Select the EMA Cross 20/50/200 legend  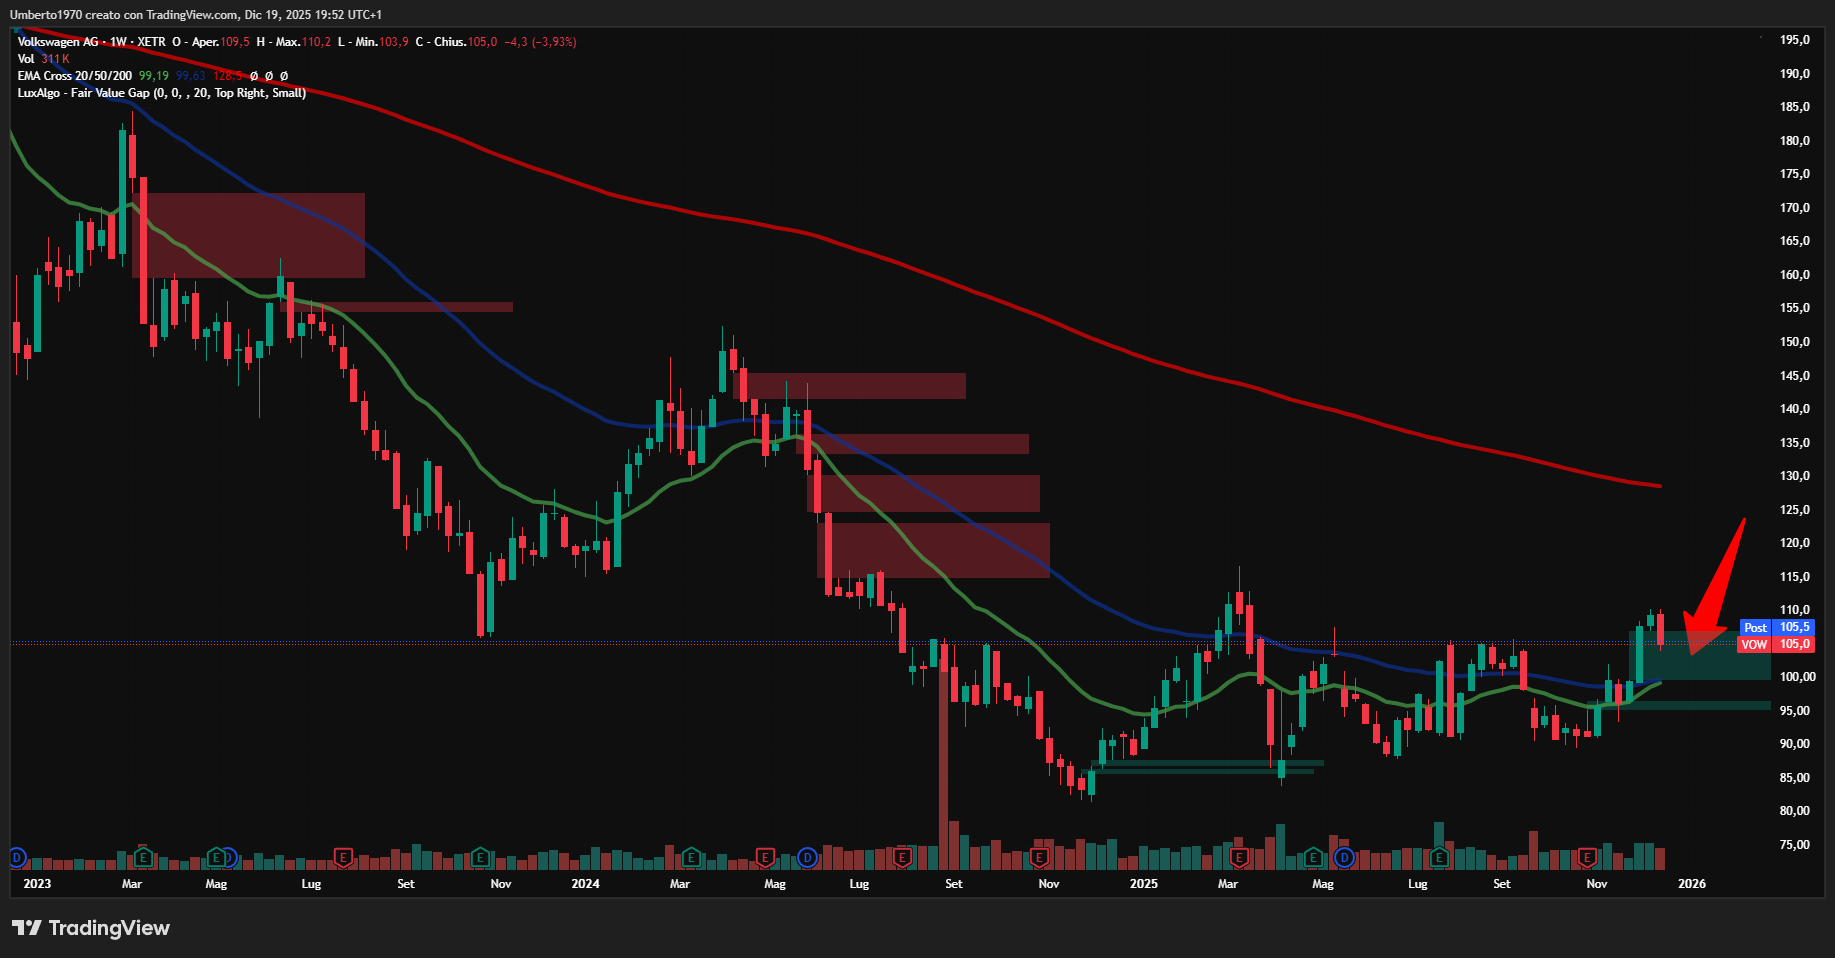coord(74,76)
